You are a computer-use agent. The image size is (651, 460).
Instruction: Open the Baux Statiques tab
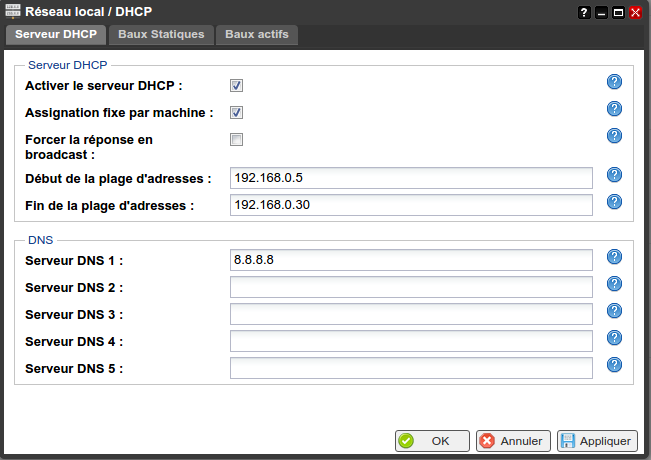pyautogui.click(x=161, y=34)
